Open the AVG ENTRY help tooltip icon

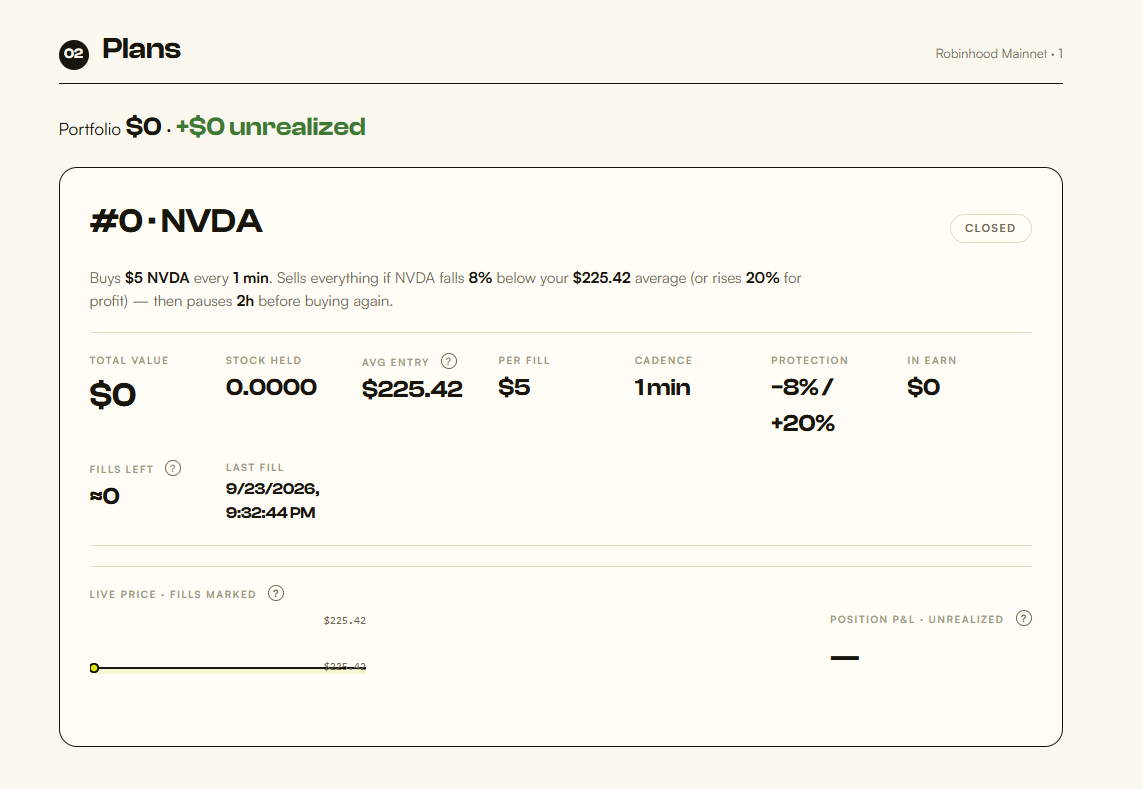click(449, 361)
